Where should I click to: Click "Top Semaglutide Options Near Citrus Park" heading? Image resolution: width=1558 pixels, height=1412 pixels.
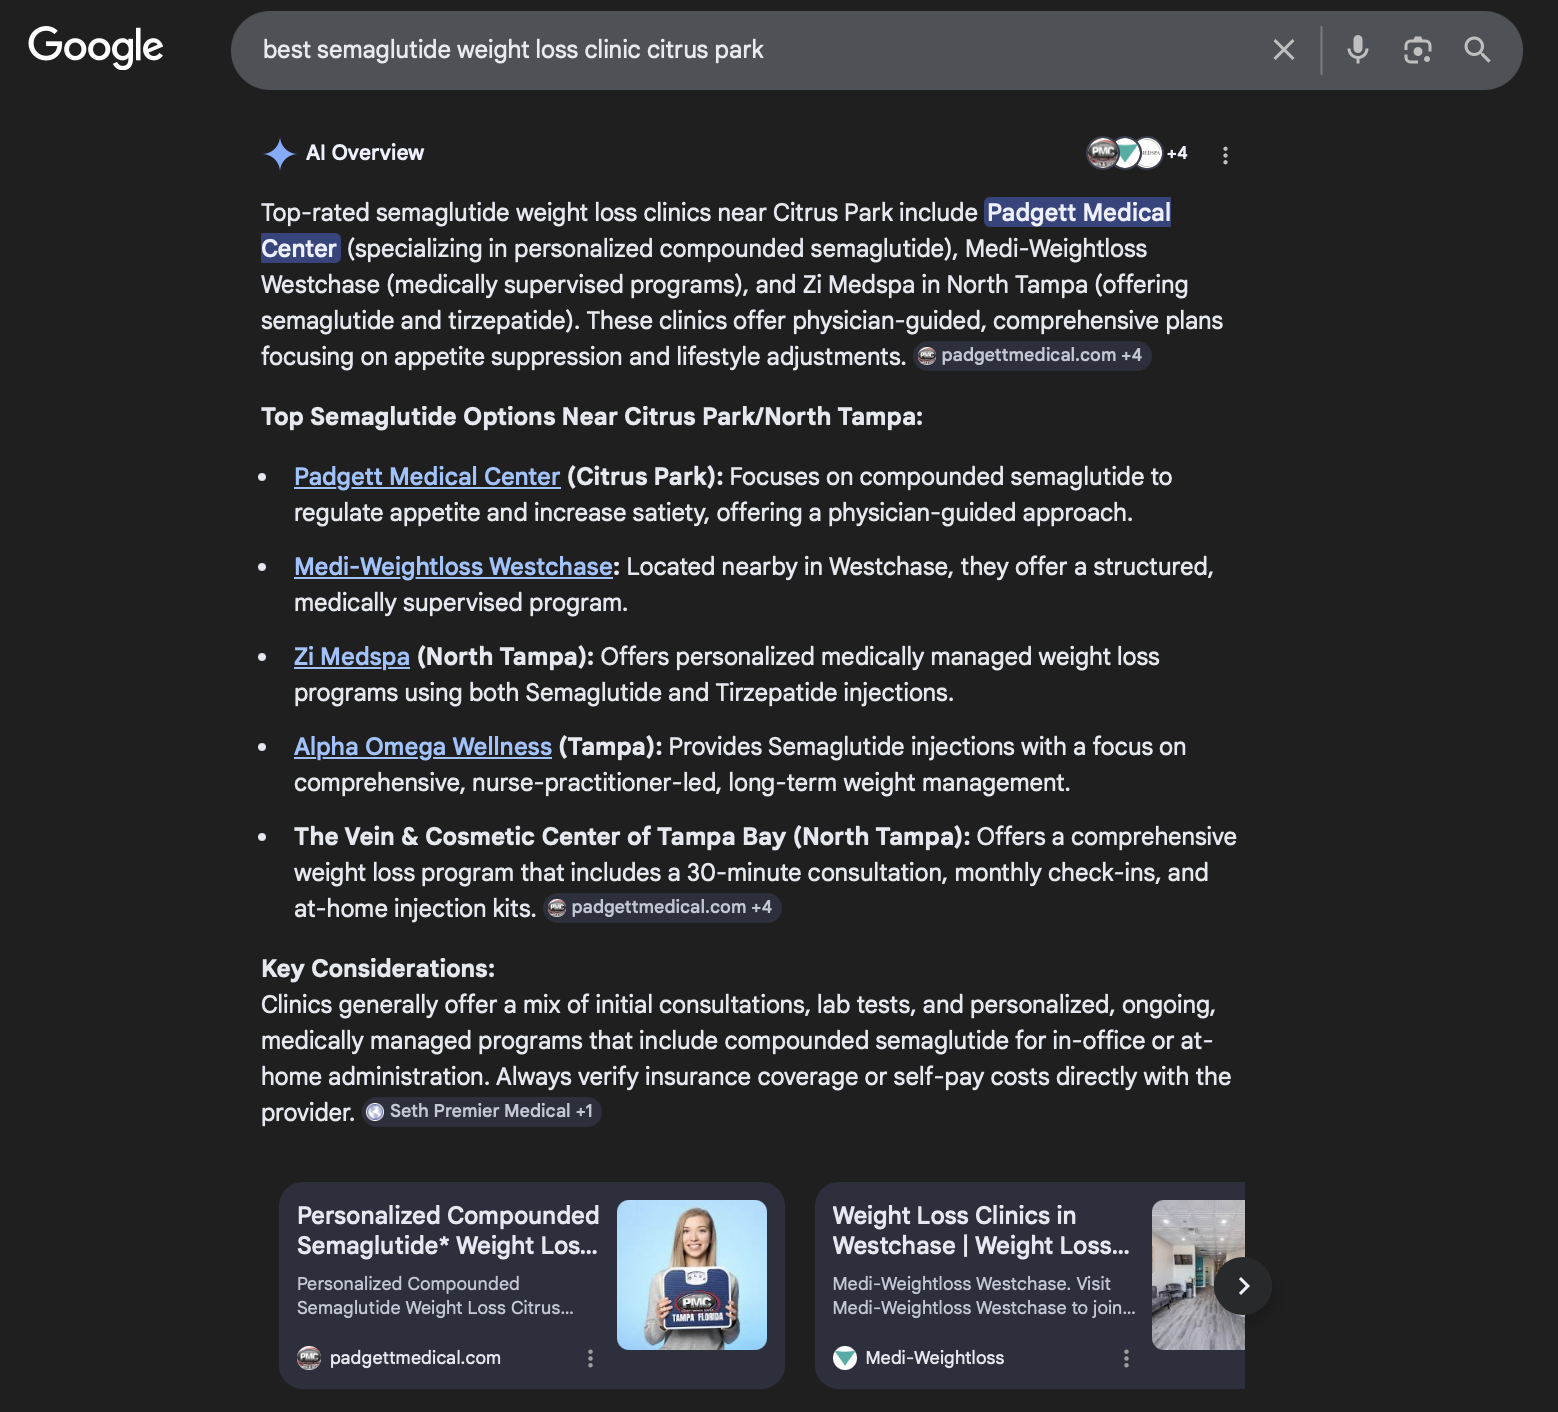tap(592, 417)
